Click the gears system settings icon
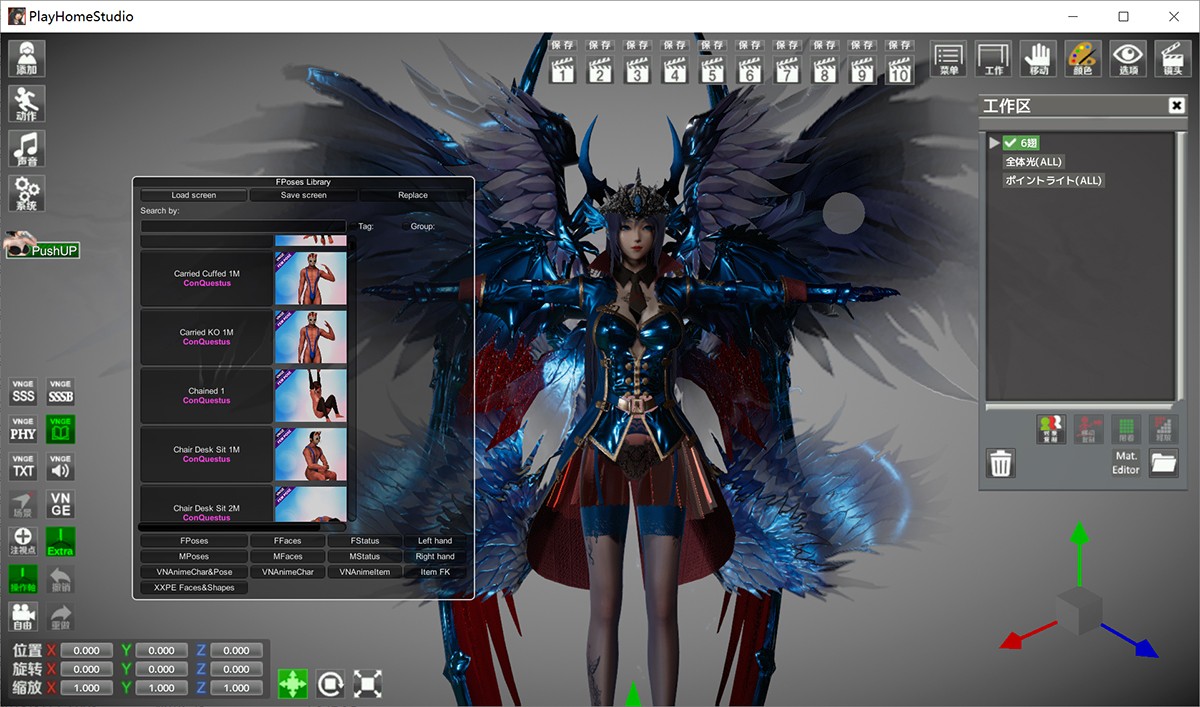Image resolution: width=1200 pixels, height=707 pixels. pos(26,193)
